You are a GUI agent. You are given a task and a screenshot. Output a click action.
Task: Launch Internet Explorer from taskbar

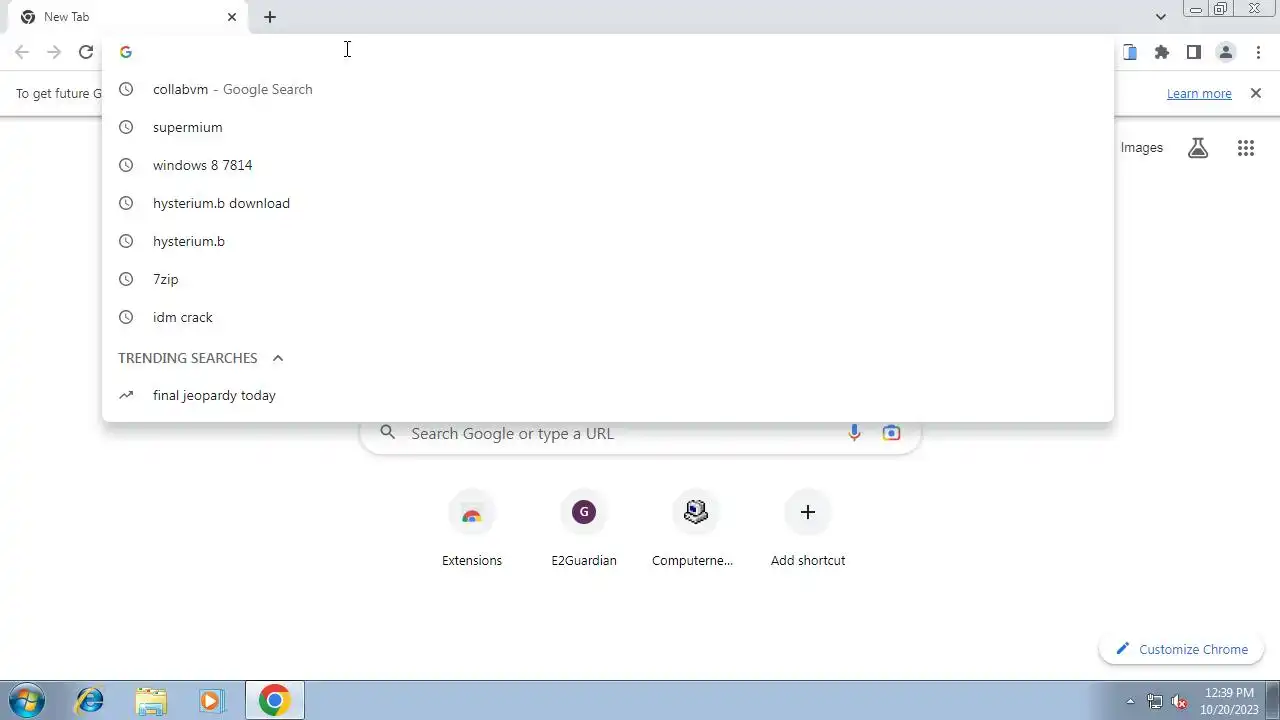[90, 700]
